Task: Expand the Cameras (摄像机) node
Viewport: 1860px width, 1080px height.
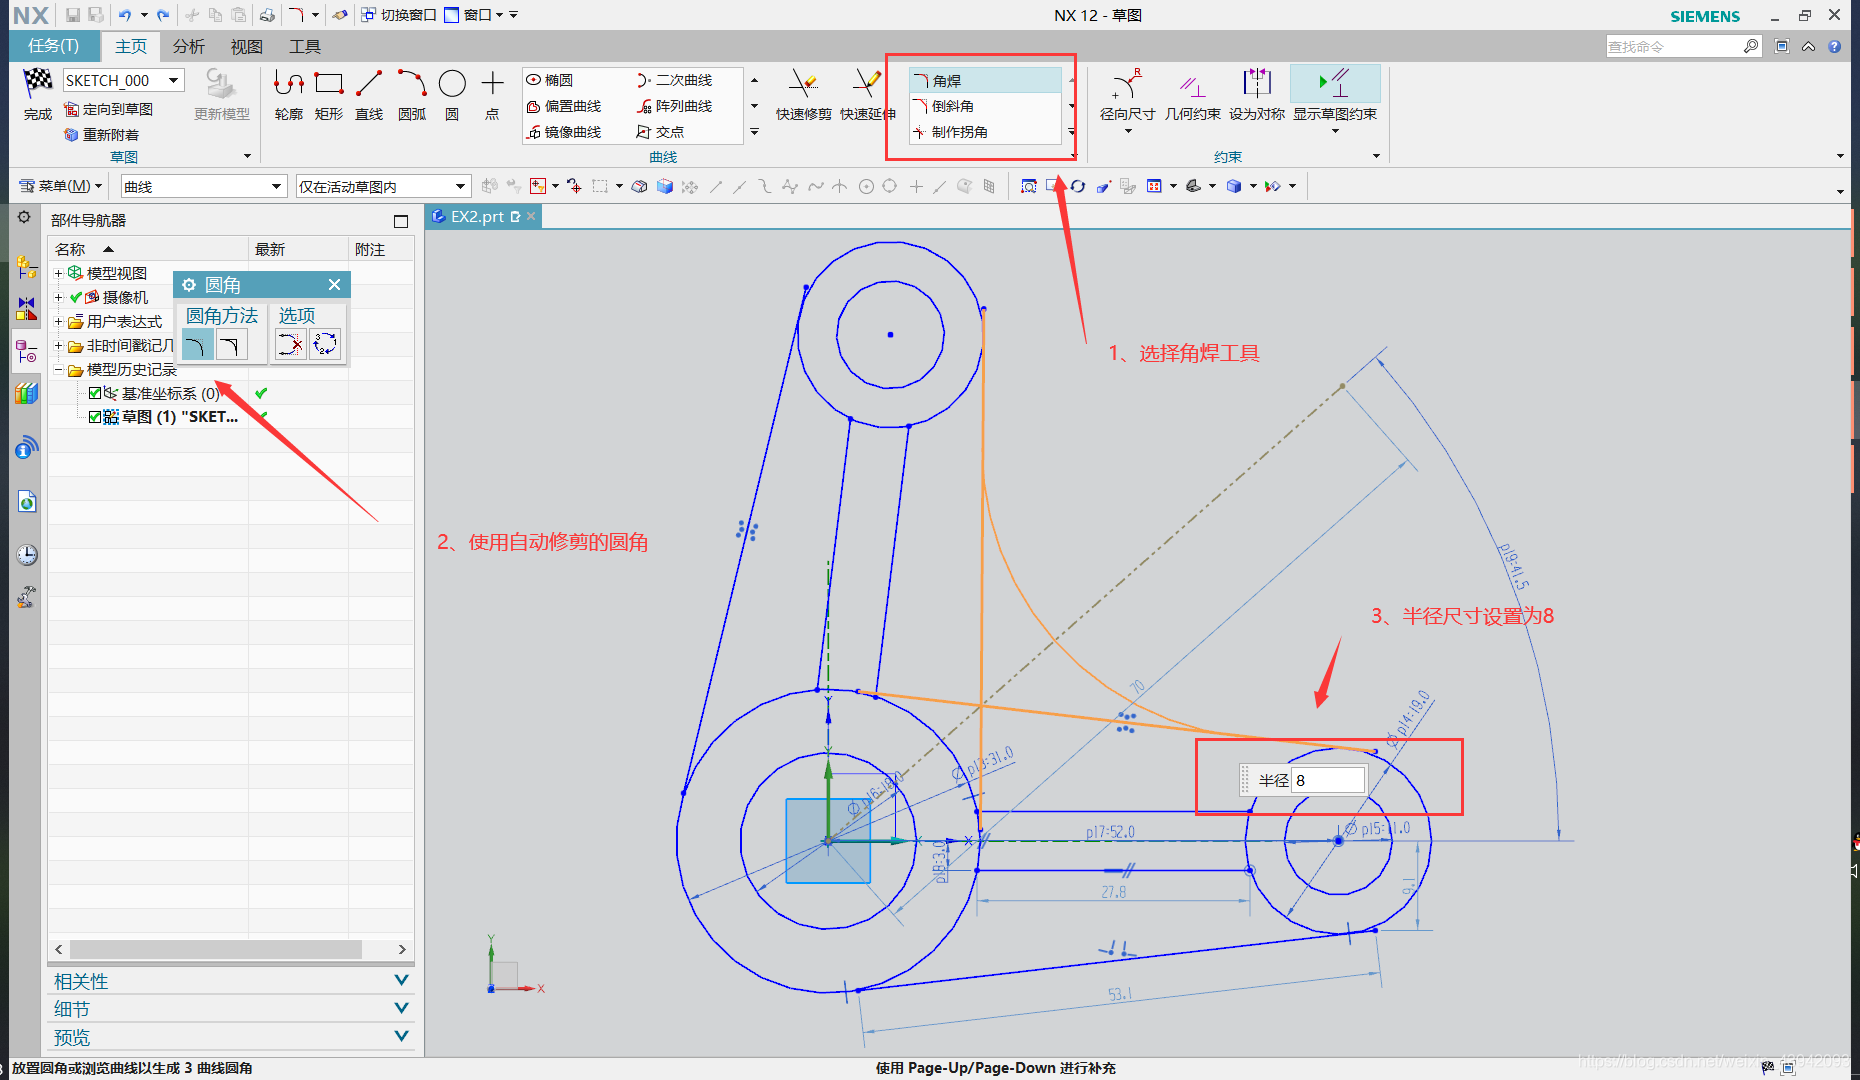Action: click(58, 297)
